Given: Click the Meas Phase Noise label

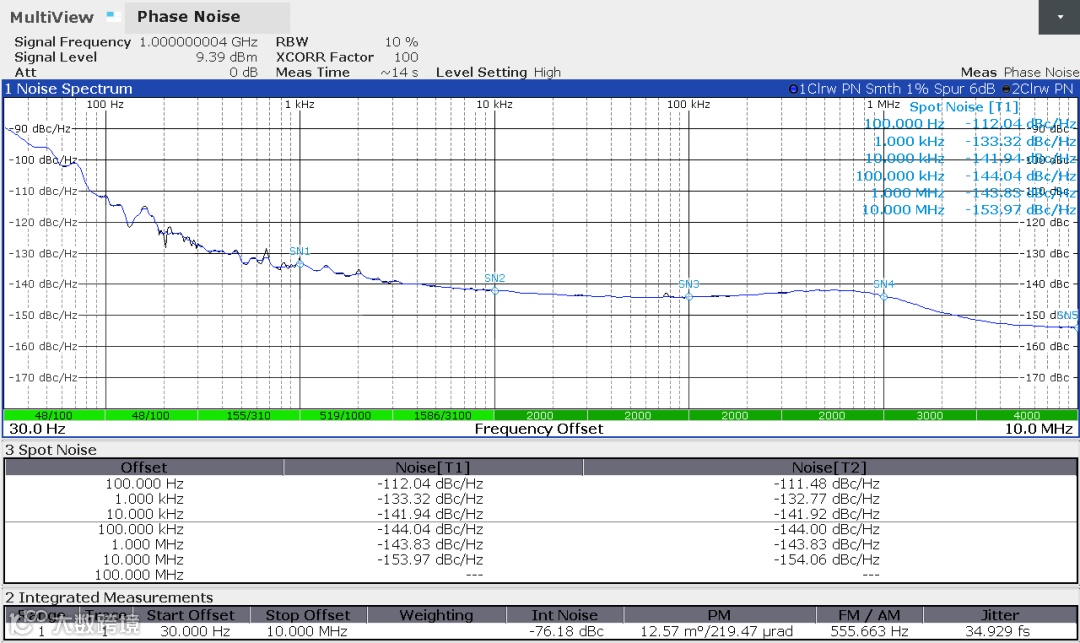Looking at the screenshot, I should pos(1020,72).
